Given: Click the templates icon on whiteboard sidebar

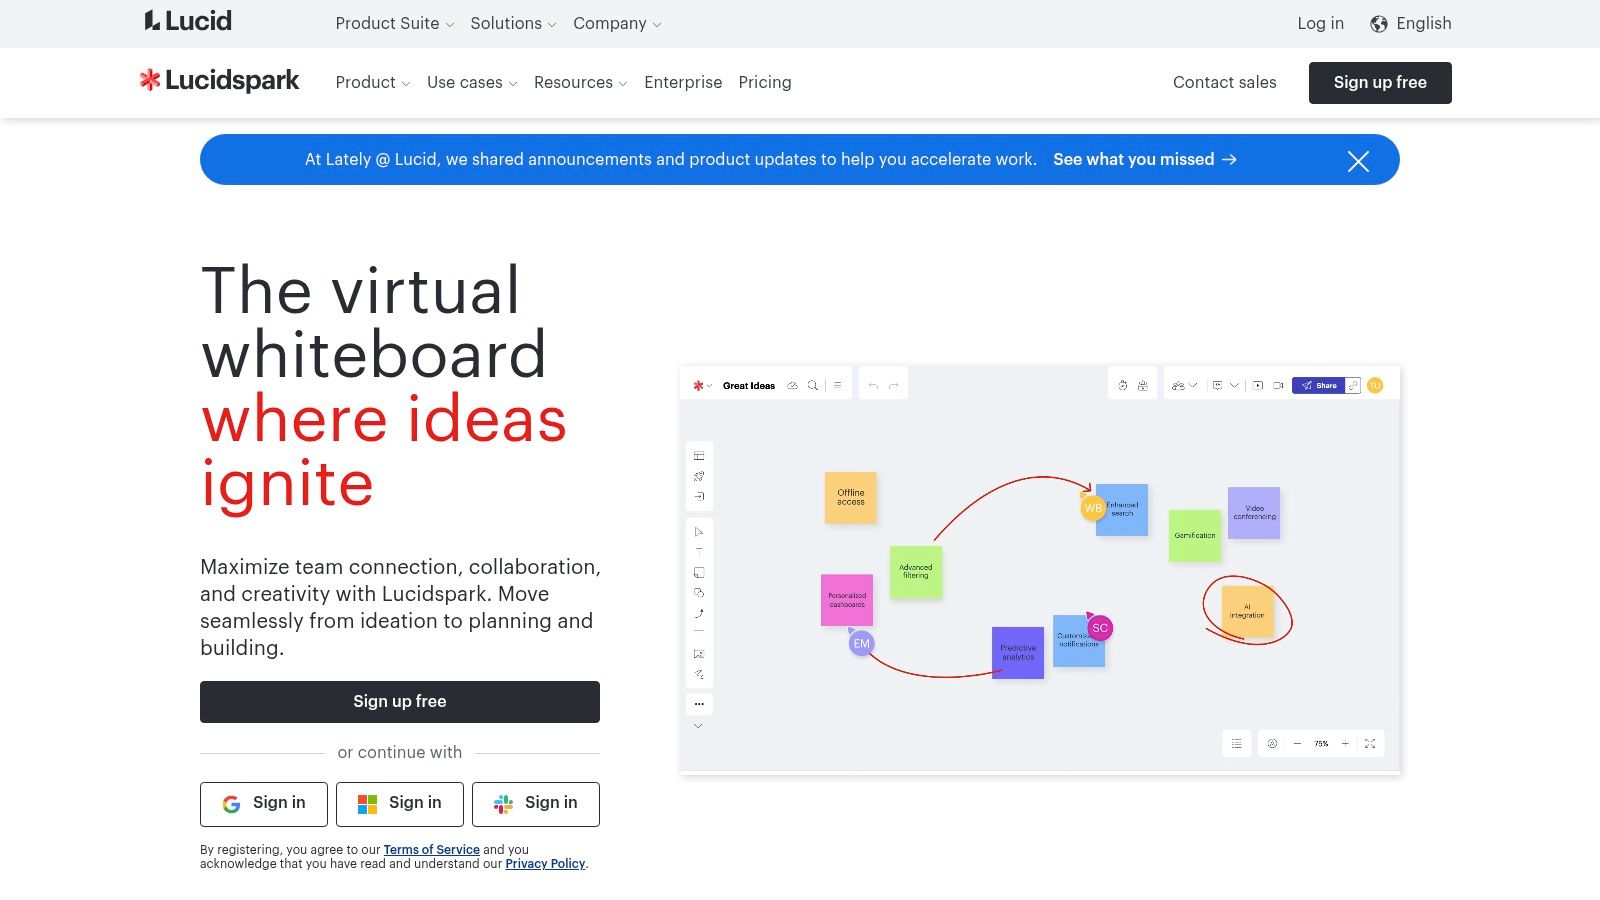Looking at the screenshot, I should tap(699, 456).
